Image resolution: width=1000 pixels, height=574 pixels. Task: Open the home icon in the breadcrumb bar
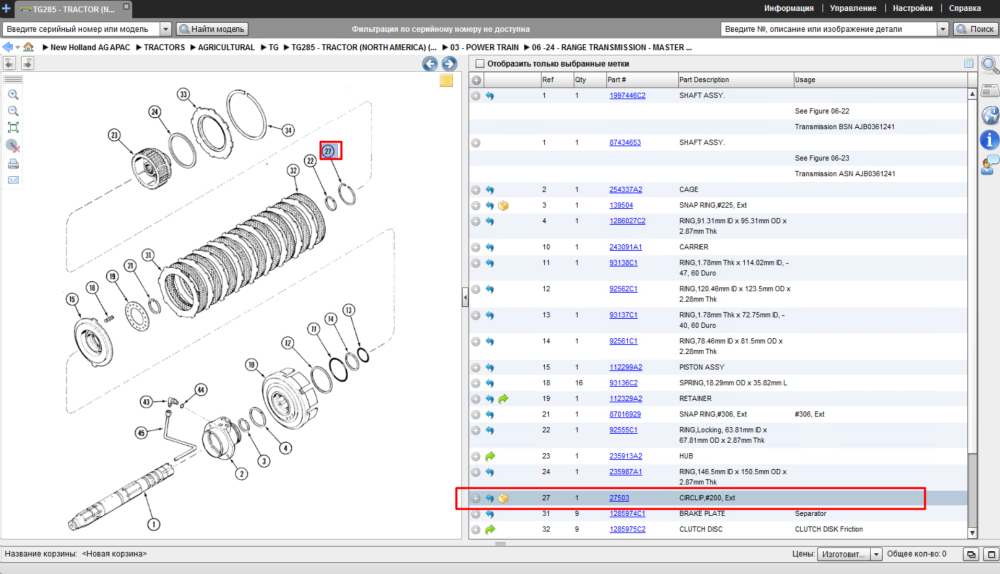point(29,47)
